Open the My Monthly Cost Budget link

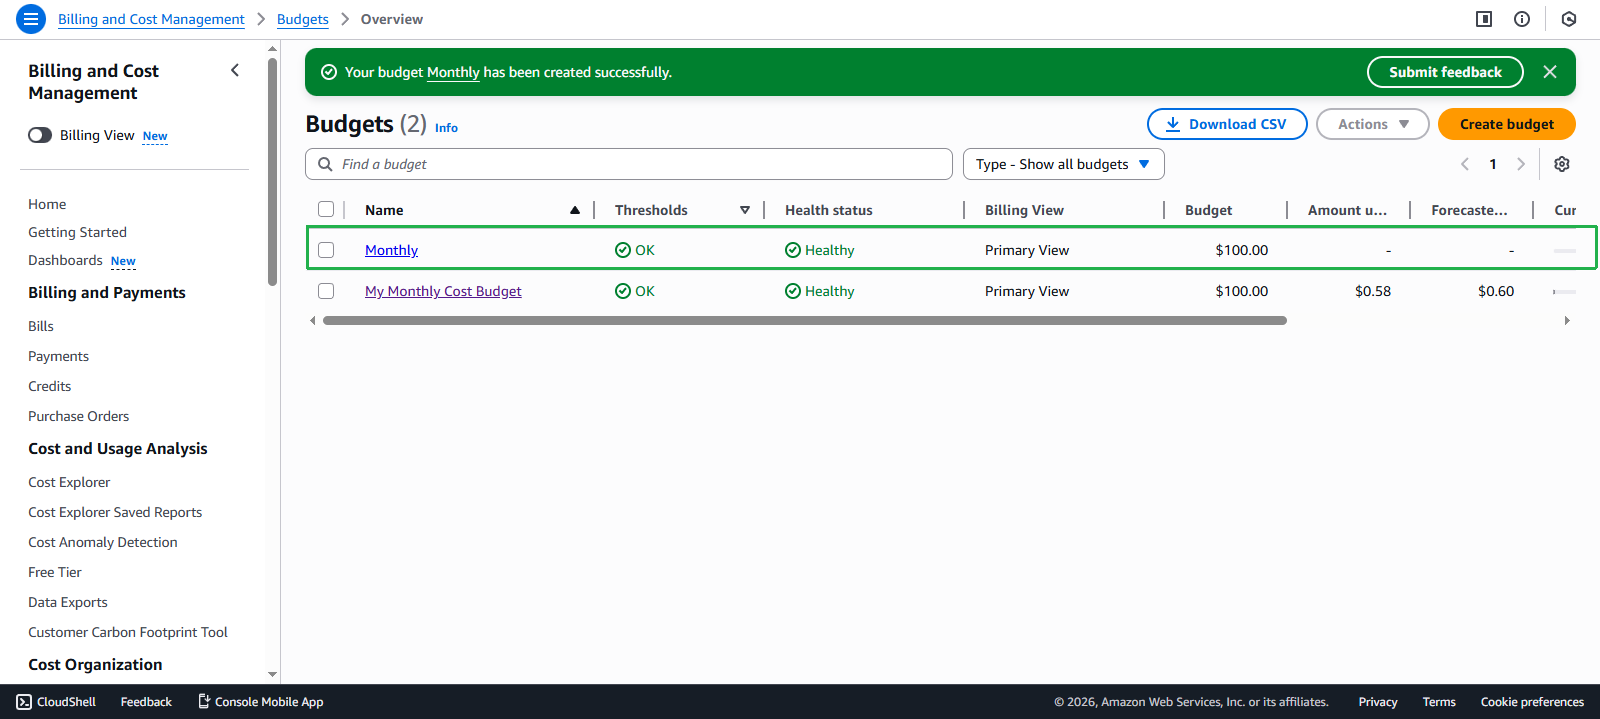(x=443, y=291)
